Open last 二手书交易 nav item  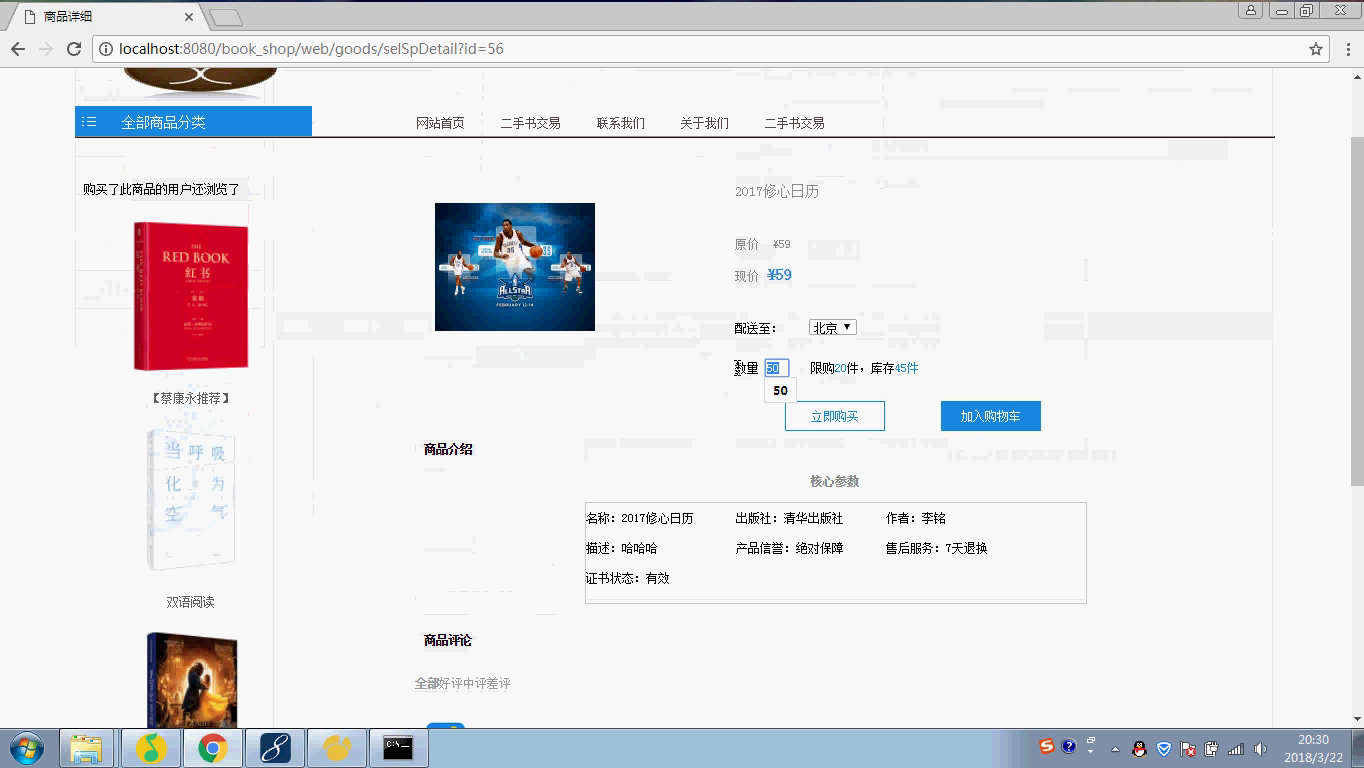[795, 123]
